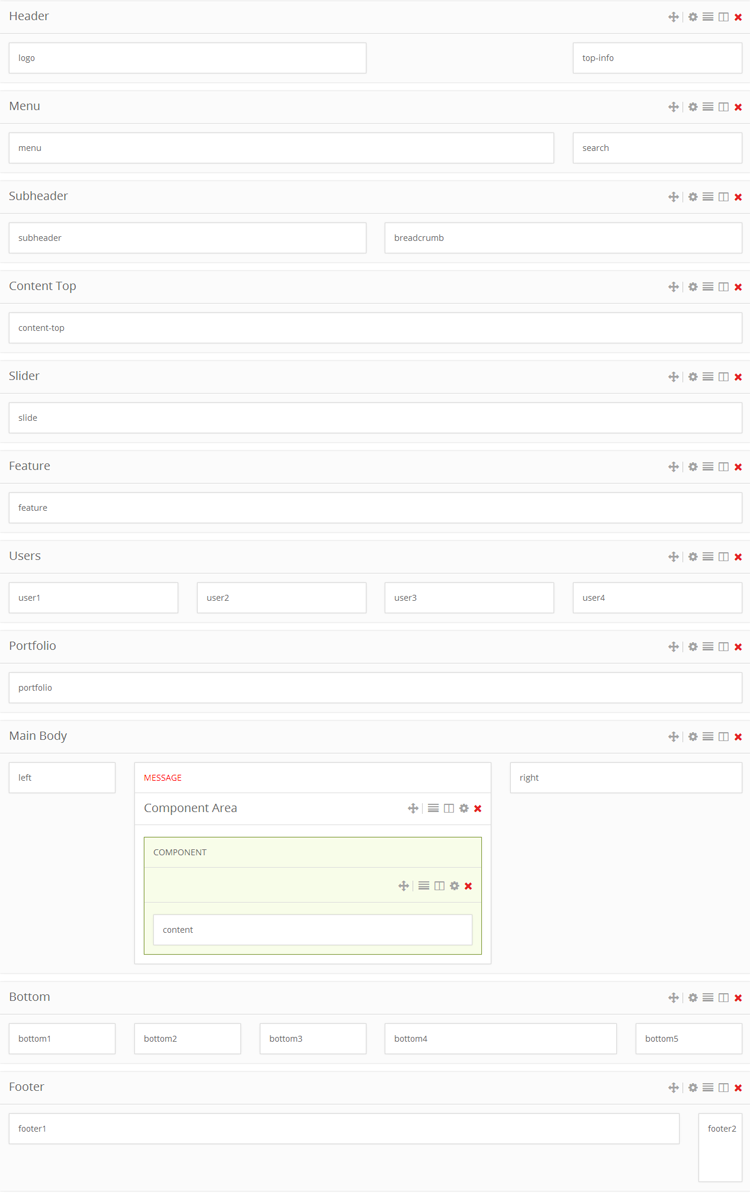Open settings gear in the Component Area row

coord(464,808)
